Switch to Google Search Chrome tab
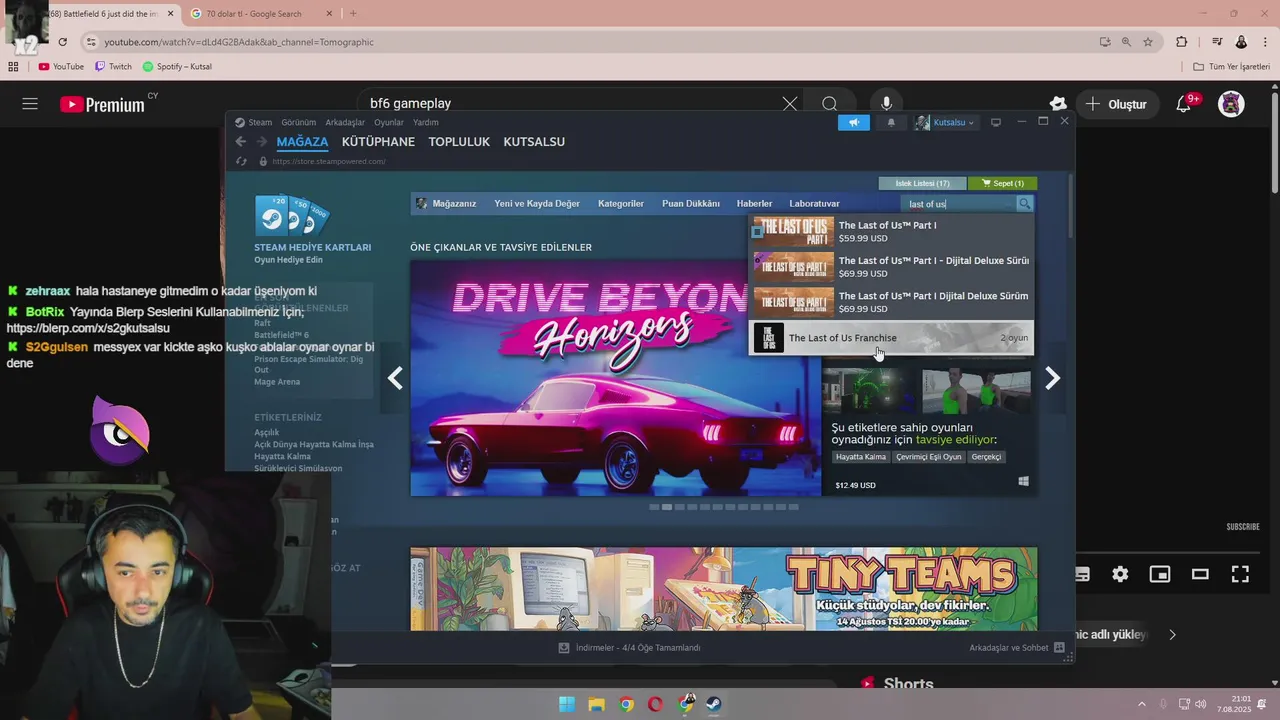The image size is (1280, 720). [x=260, y=14]
